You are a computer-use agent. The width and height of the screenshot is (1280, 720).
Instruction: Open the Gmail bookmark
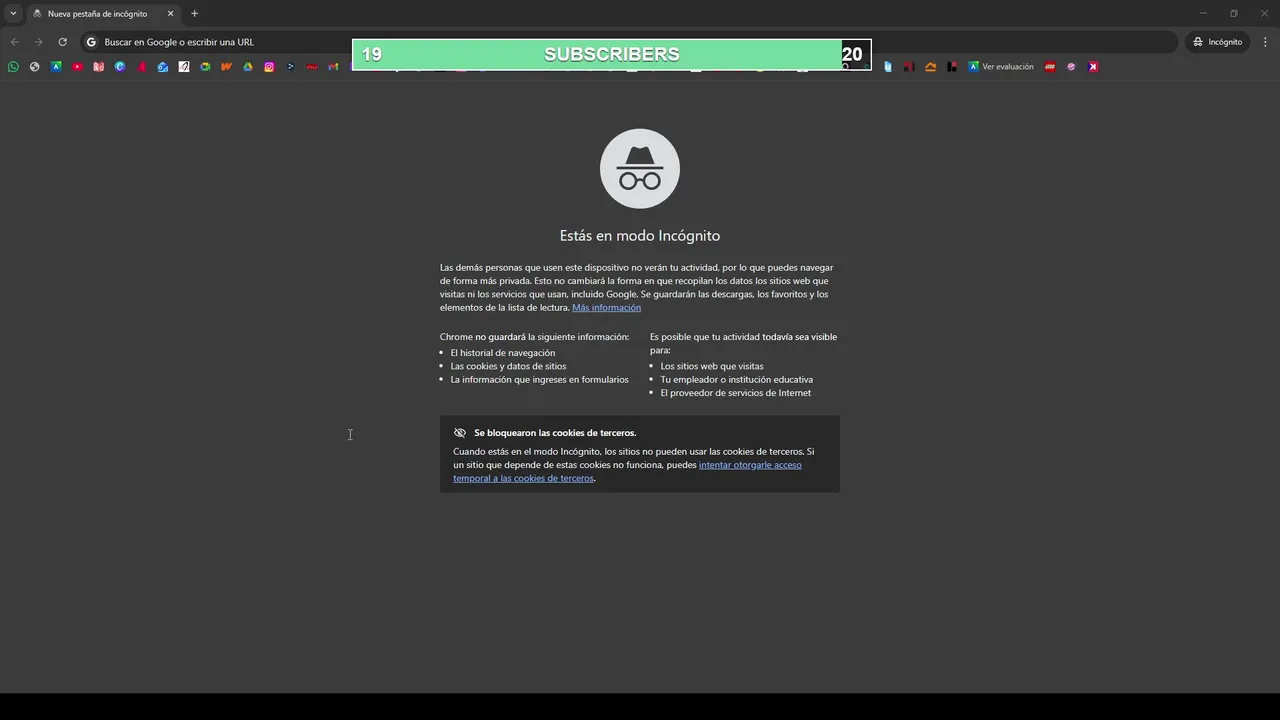tap(333, 67)
